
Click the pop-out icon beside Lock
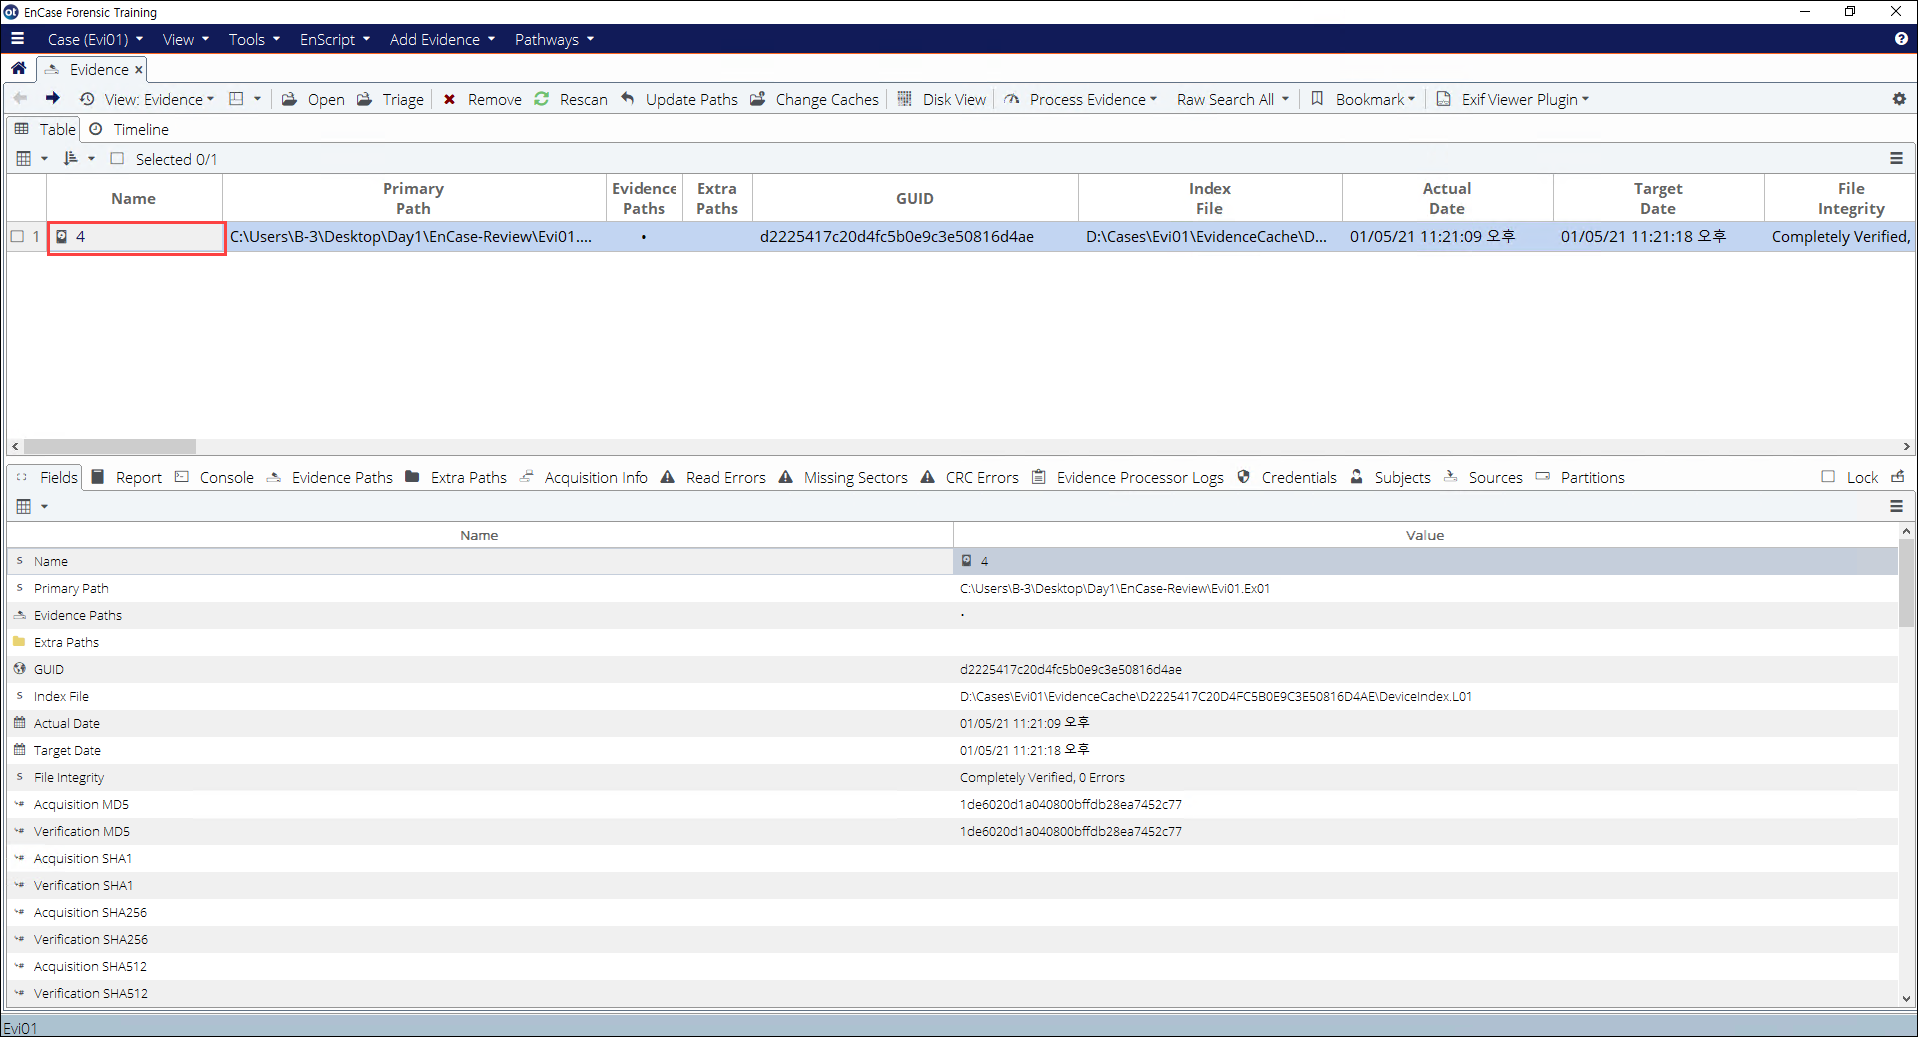1898,477
